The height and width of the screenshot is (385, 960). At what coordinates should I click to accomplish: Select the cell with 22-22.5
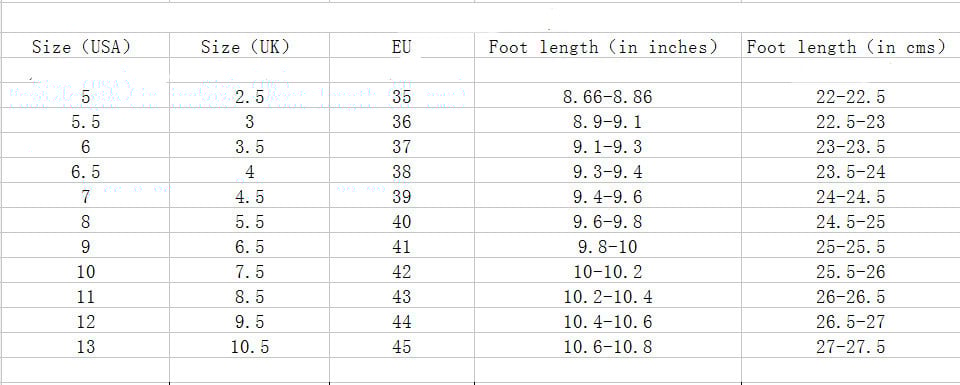click(850, 96)
